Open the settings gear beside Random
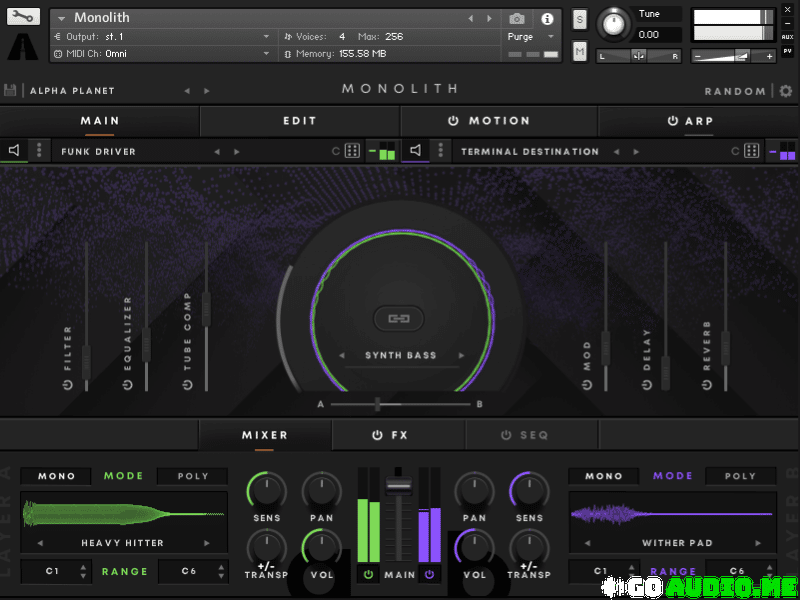Image resolution: width=800 pixels, height=600 pixels. [786, 91]
